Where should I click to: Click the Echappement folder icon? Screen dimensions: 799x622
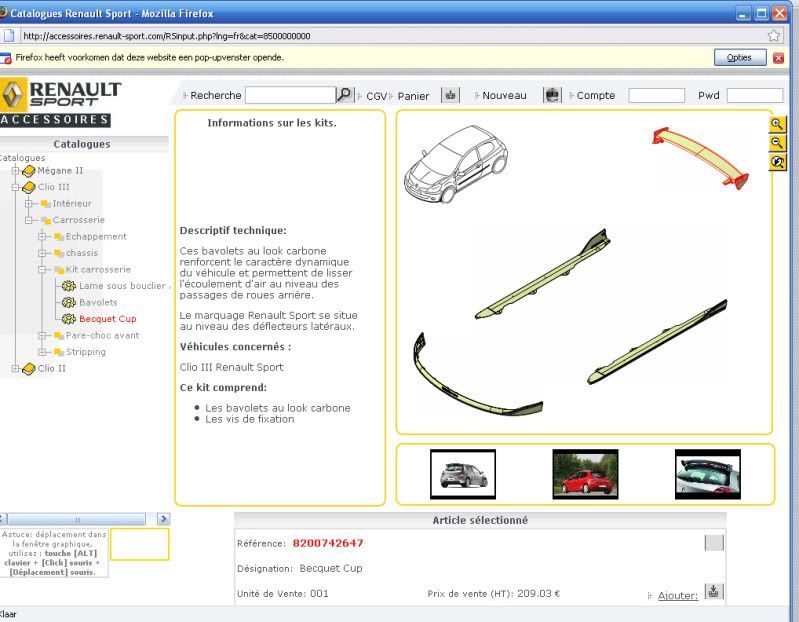(x=59, y=236)
